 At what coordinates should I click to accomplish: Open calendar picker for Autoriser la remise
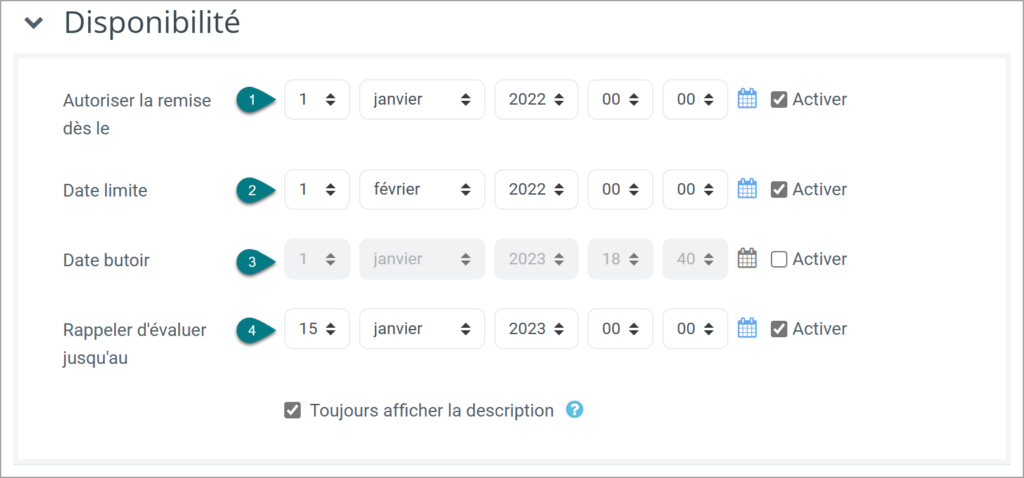click(747, 99)
